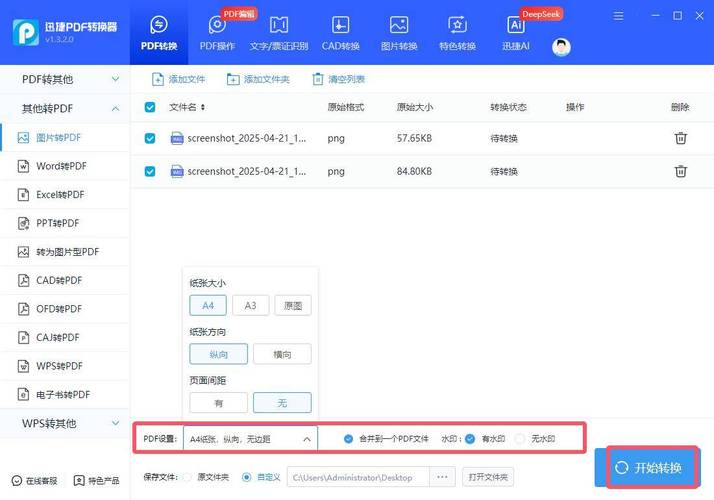Open 特色产品 link
Image resolution: width=714 pixels, height=500 pixels.
97,480
